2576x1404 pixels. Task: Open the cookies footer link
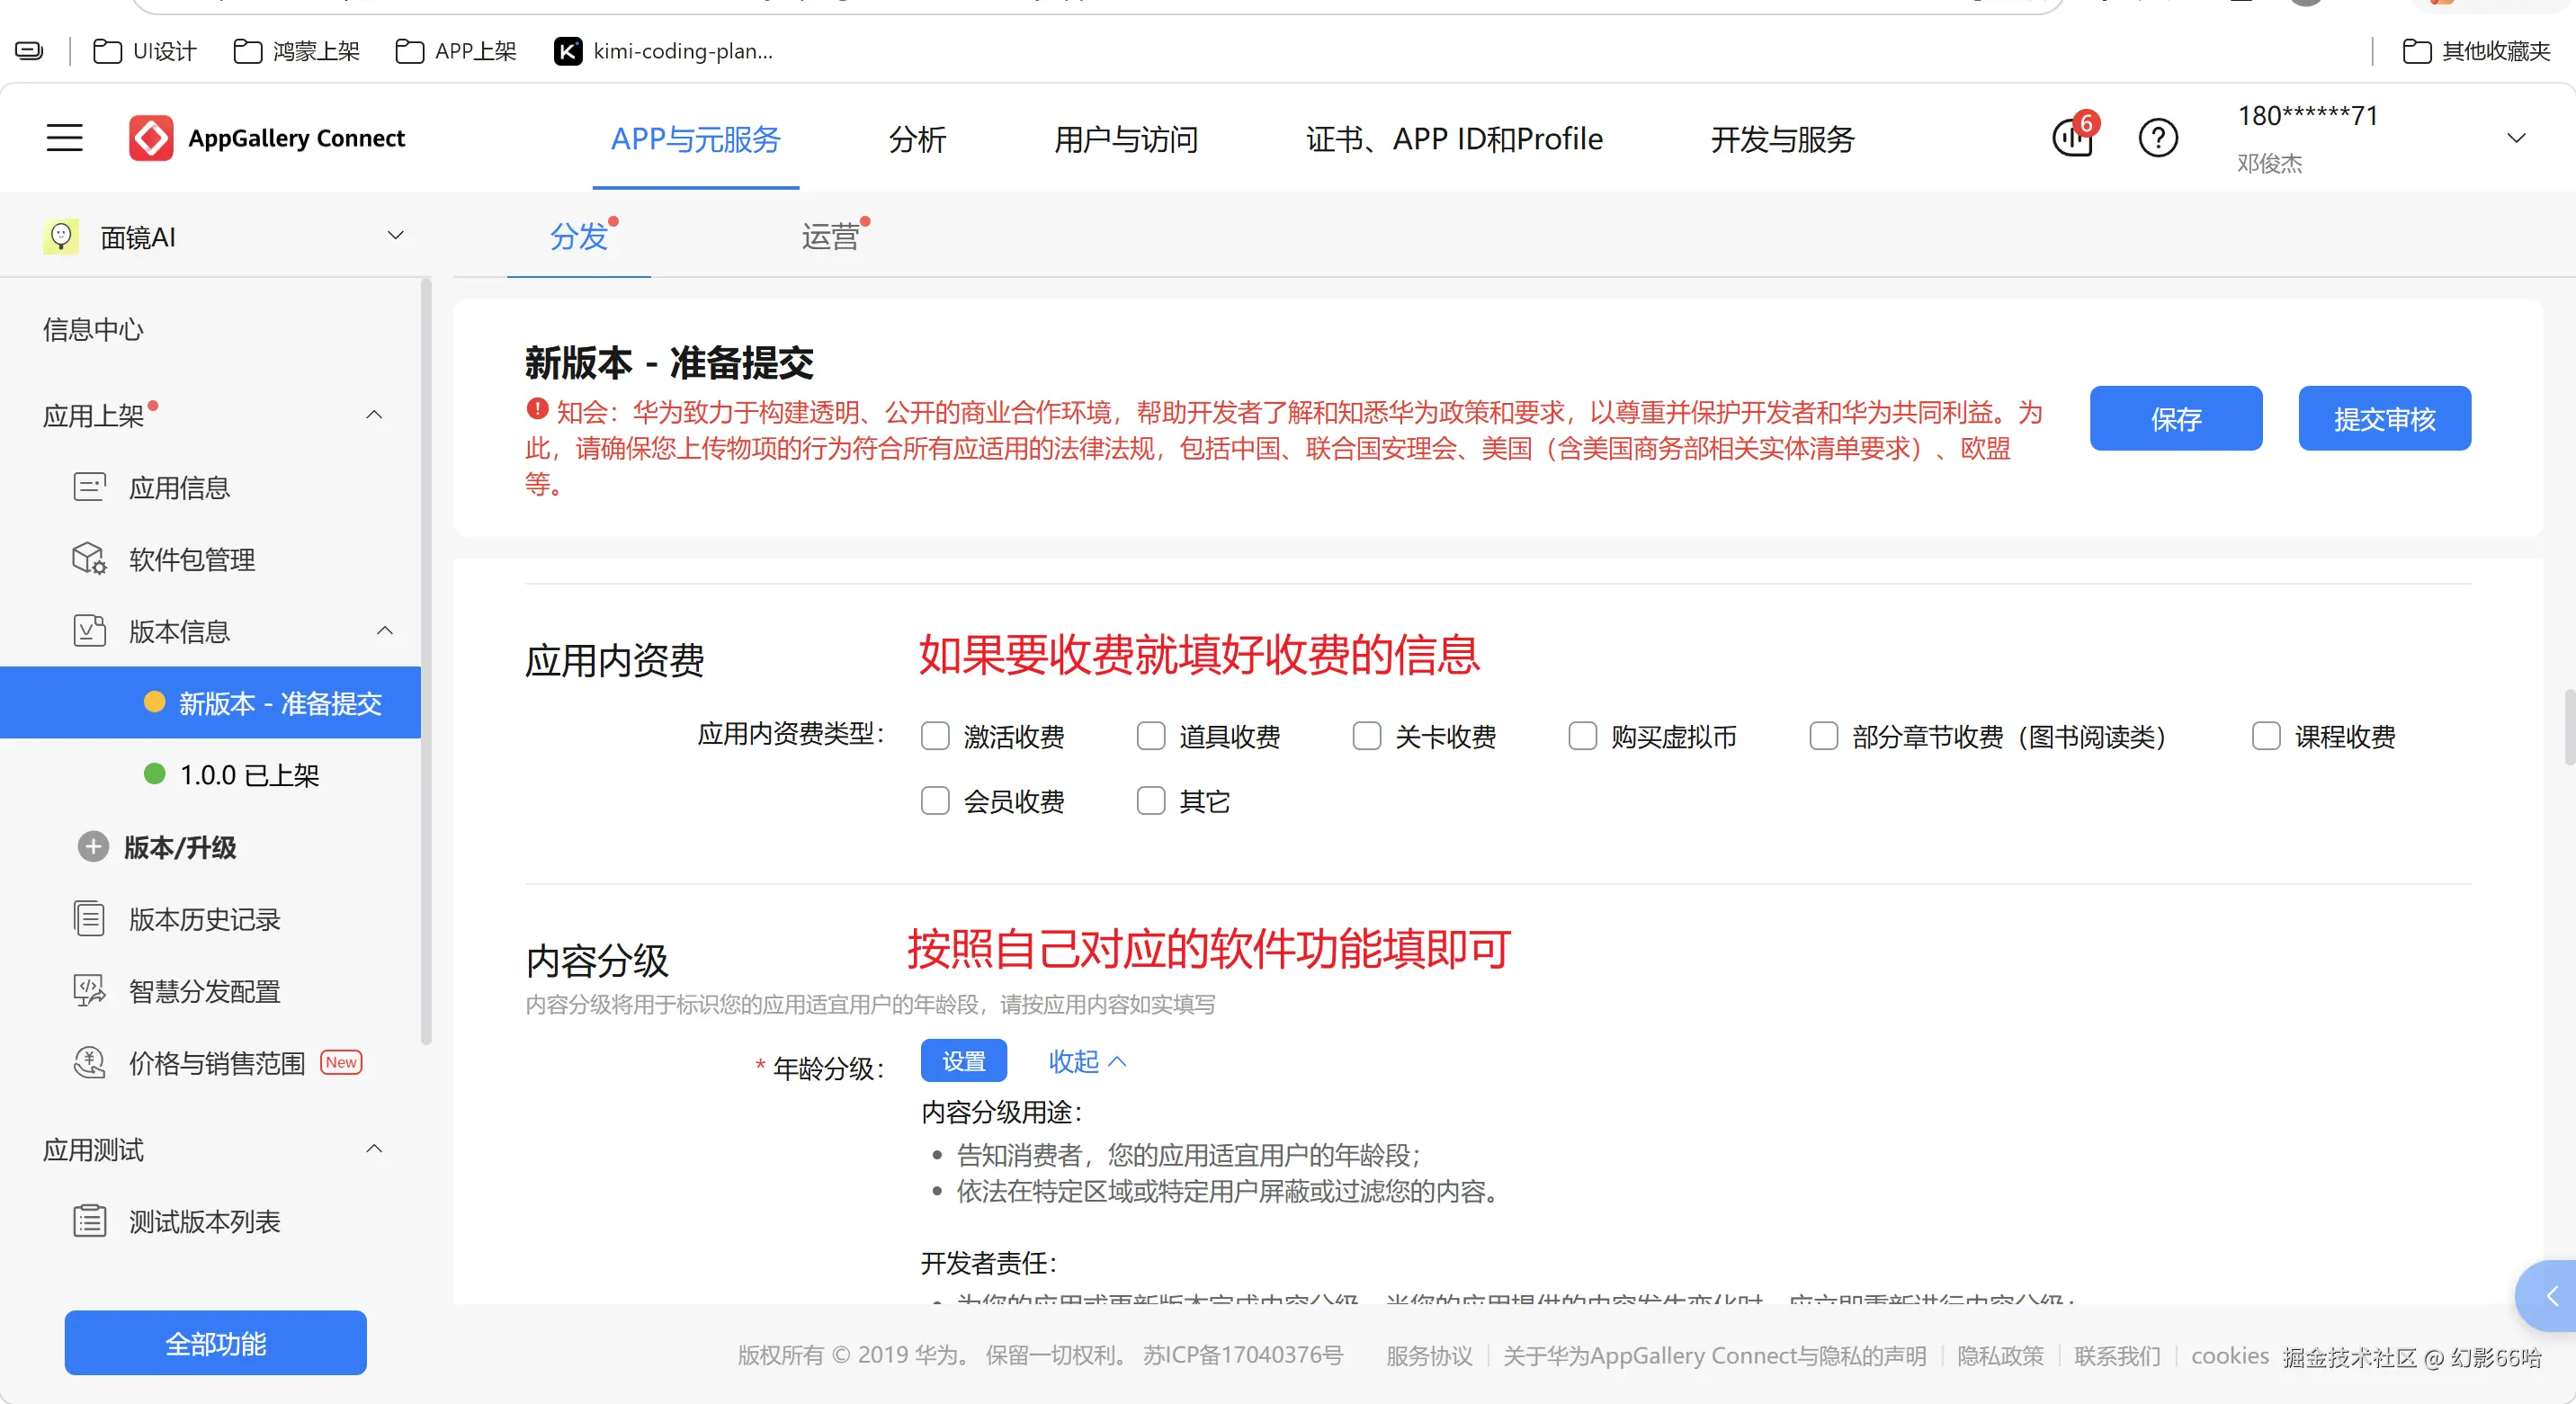click(2230, 1356)
